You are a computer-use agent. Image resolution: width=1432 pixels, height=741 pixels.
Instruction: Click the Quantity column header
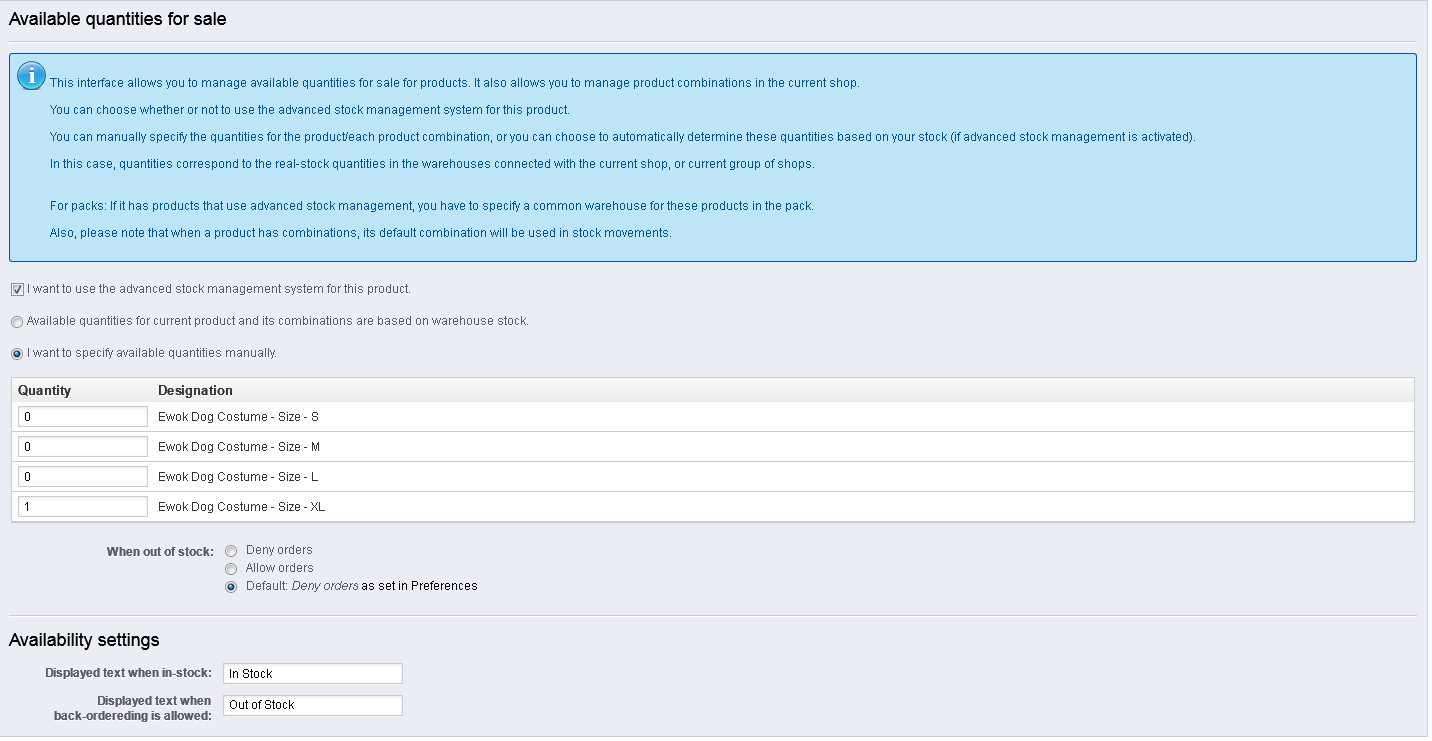click(45, 390)
